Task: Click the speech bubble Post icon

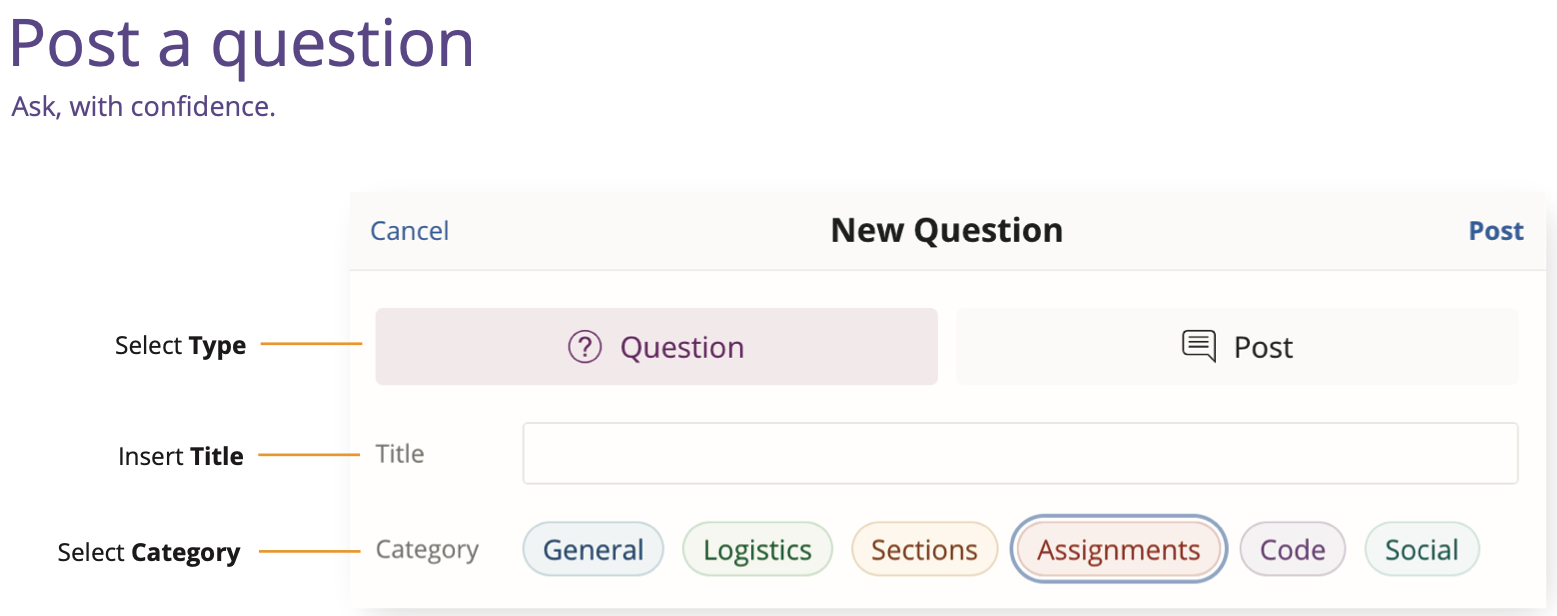Action: (1199, 346)
